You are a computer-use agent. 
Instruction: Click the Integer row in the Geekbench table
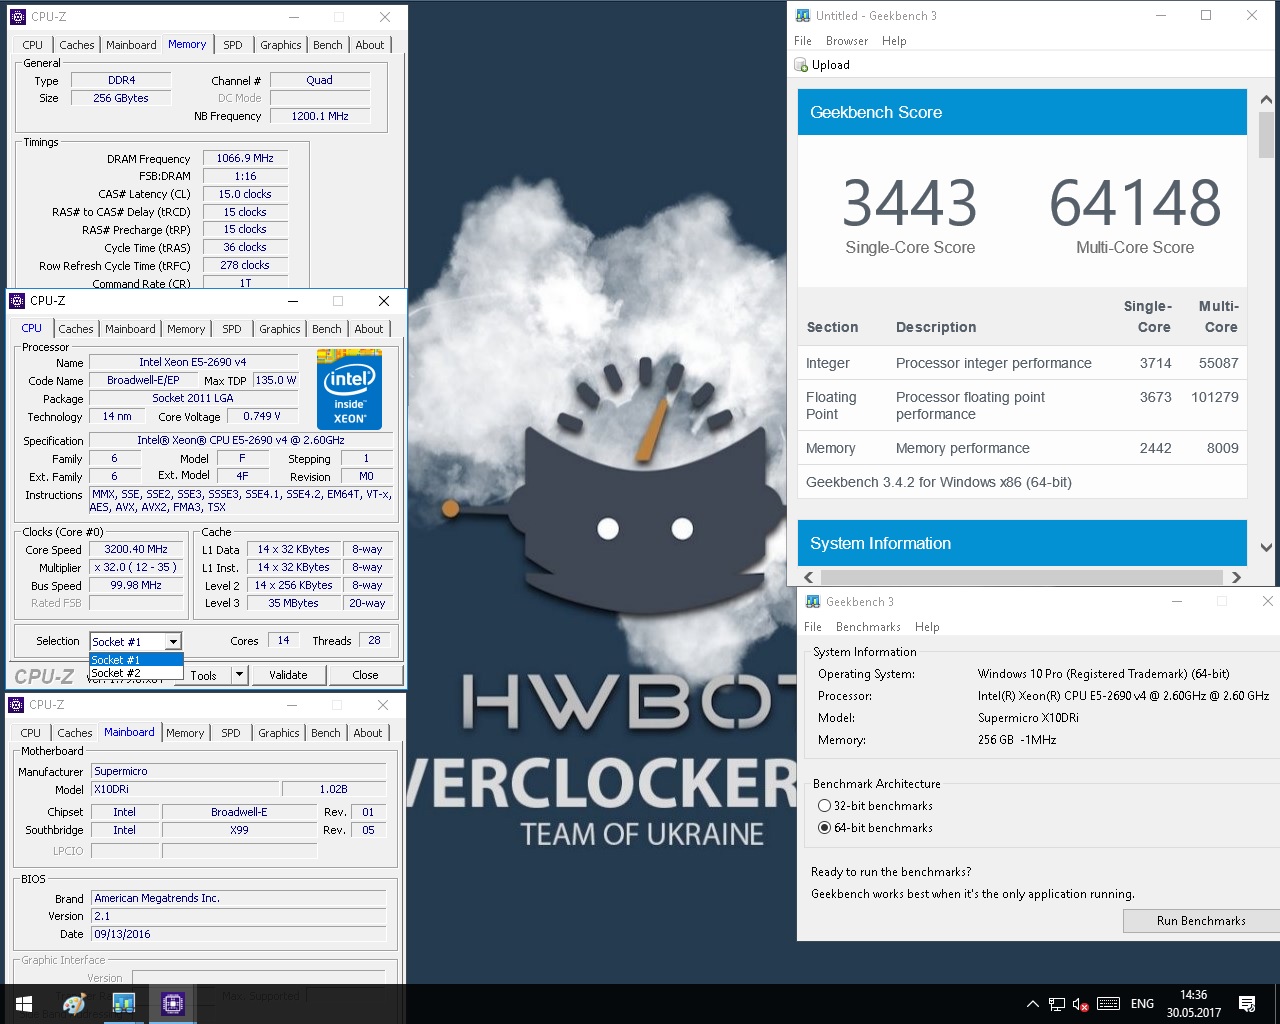pyautogui.click(x=1022, y=363)
